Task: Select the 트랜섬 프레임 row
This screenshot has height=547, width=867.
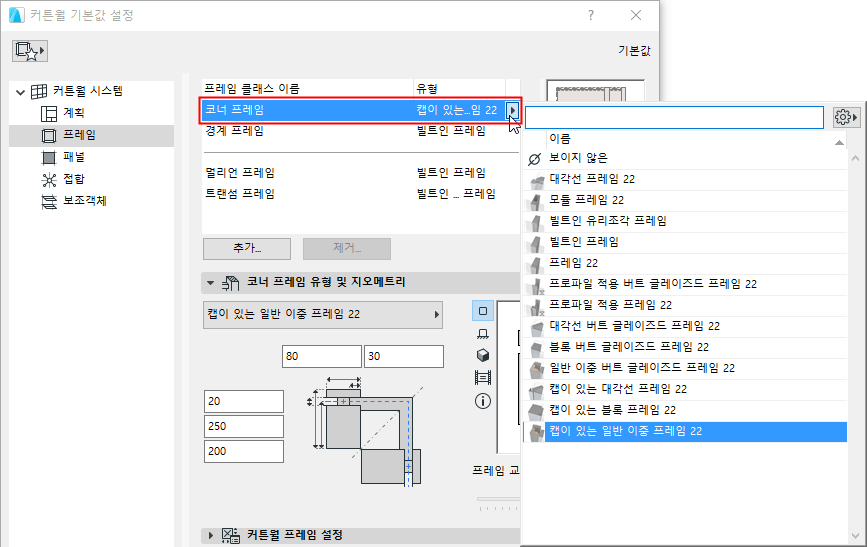Action: (x=361, y=194)
